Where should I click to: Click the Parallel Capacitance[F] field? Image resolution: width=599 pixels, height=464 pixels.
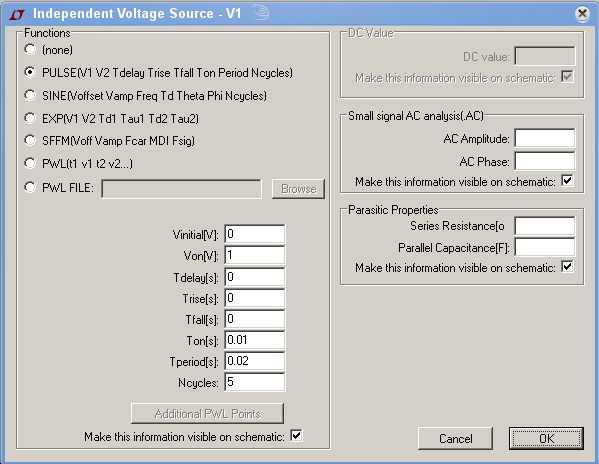tap(545, 247)
